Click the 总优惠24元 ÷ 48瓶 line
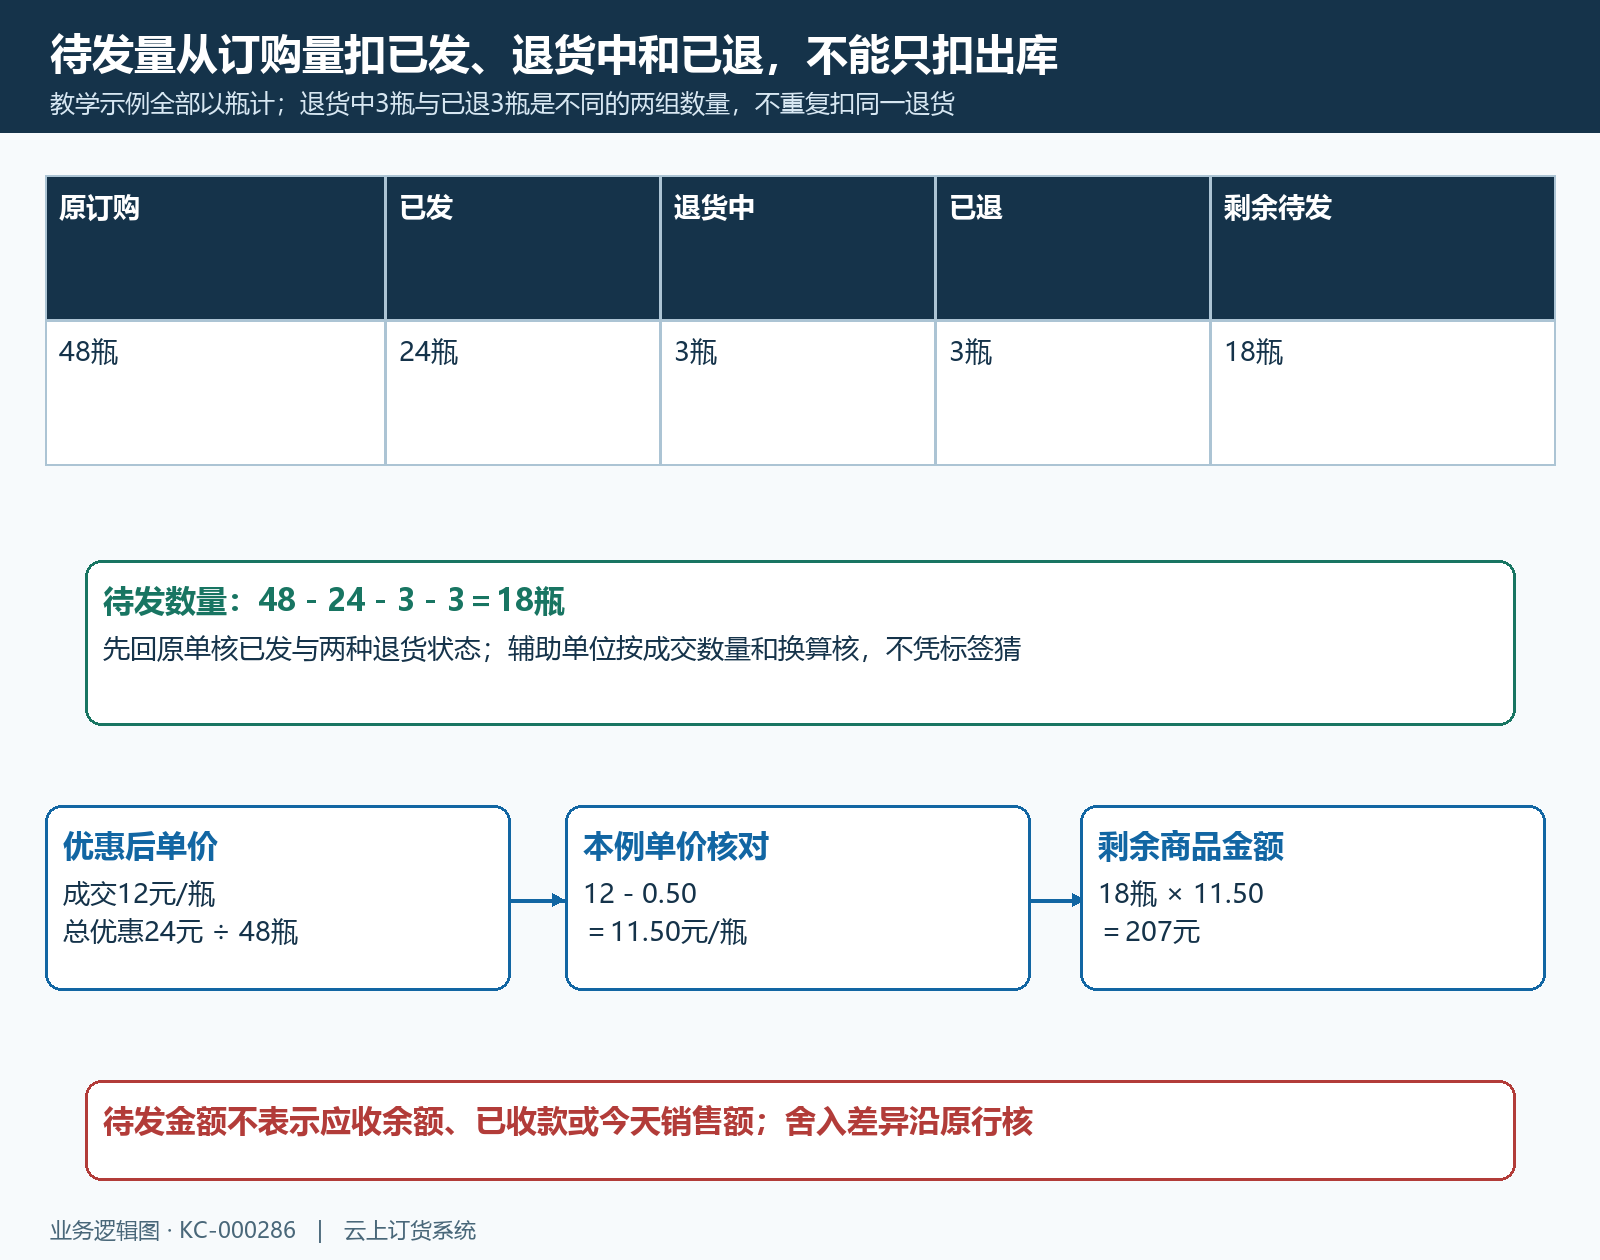The height and width of the screenshot is (1260, 1600). 181,931
